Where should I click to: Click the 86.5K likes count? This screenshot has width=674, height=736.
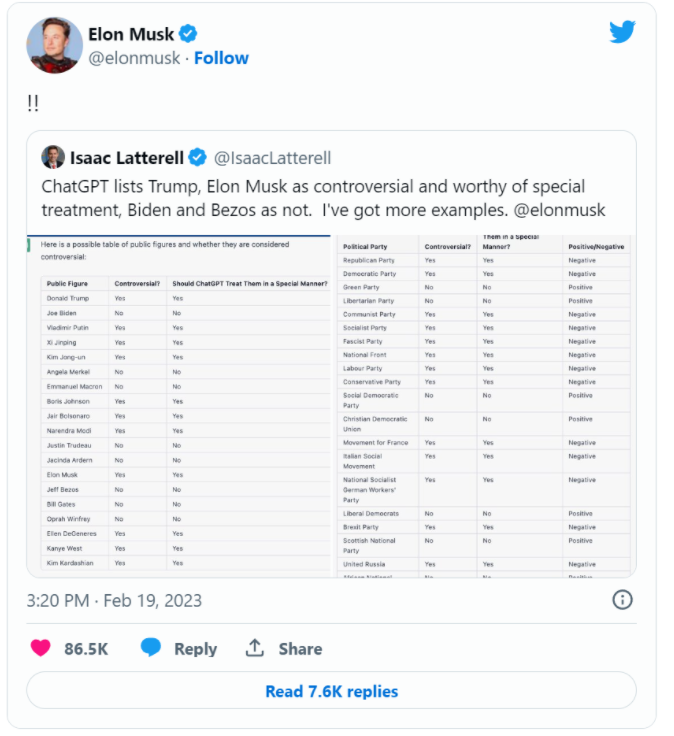[x=86, y=649]
